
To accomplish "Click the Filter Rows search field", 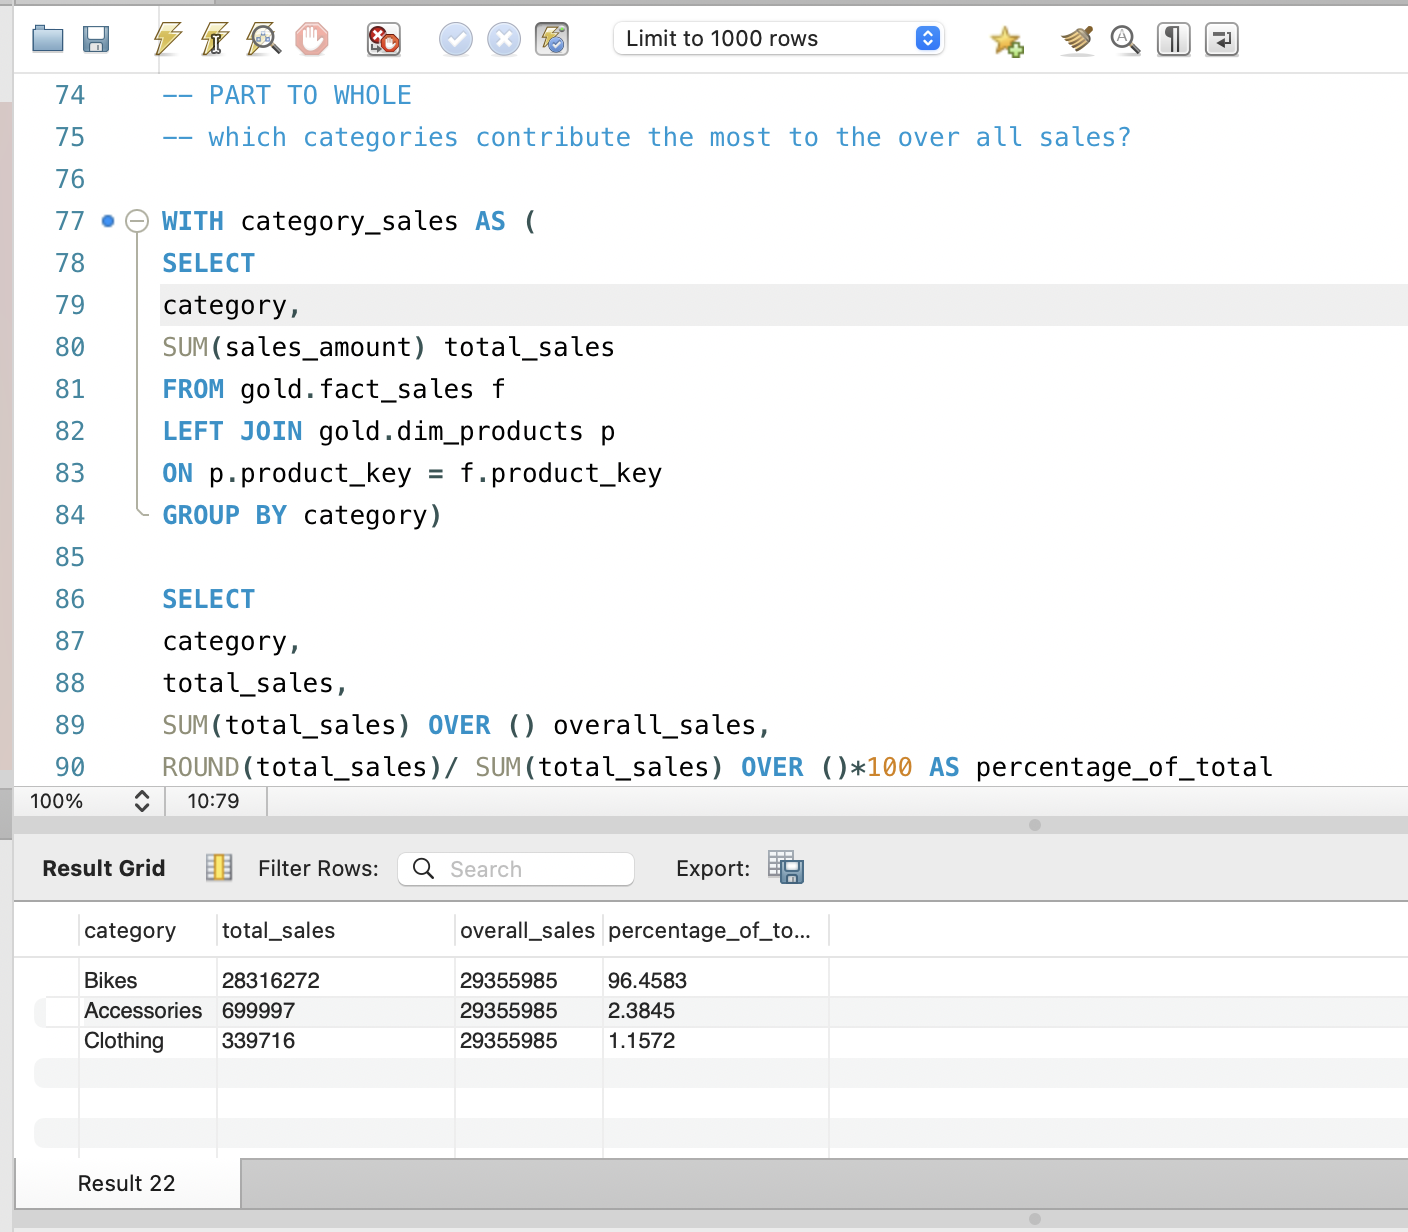I will (x=516, y=869).
